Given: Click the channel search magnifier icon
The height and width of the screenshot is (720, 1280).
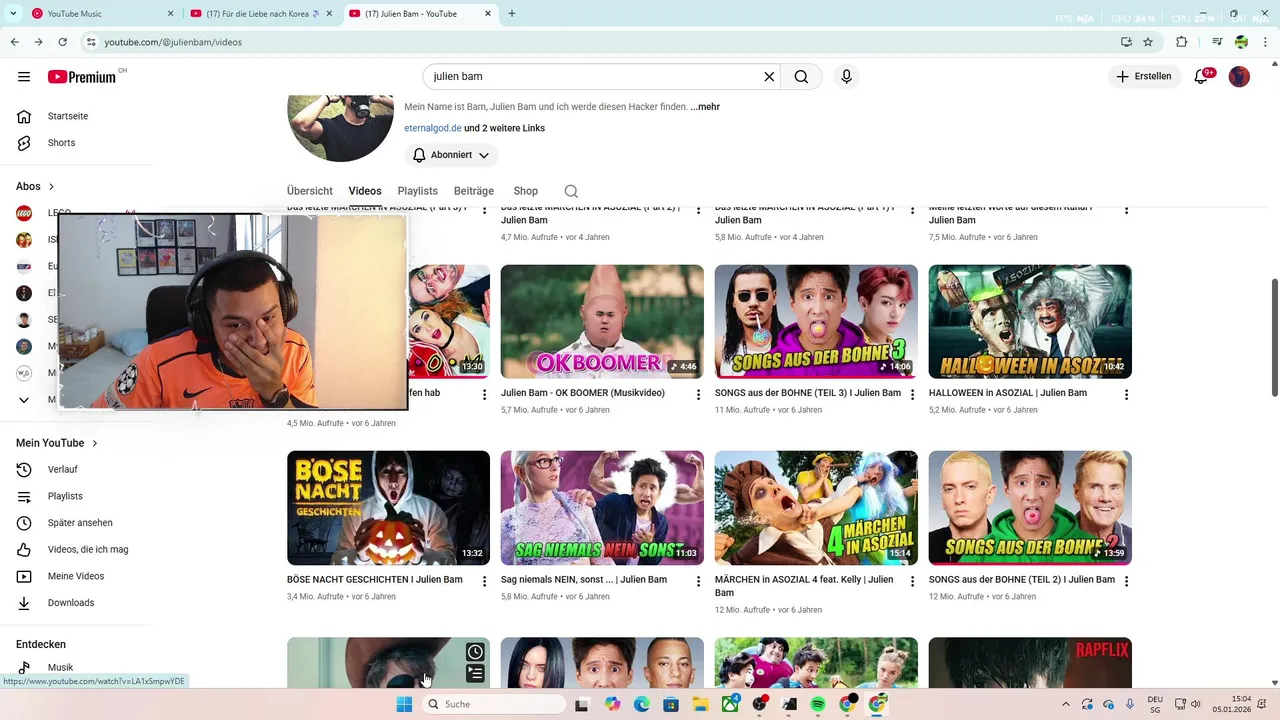Looking at the screenshot, I should [x=571, y=191].
